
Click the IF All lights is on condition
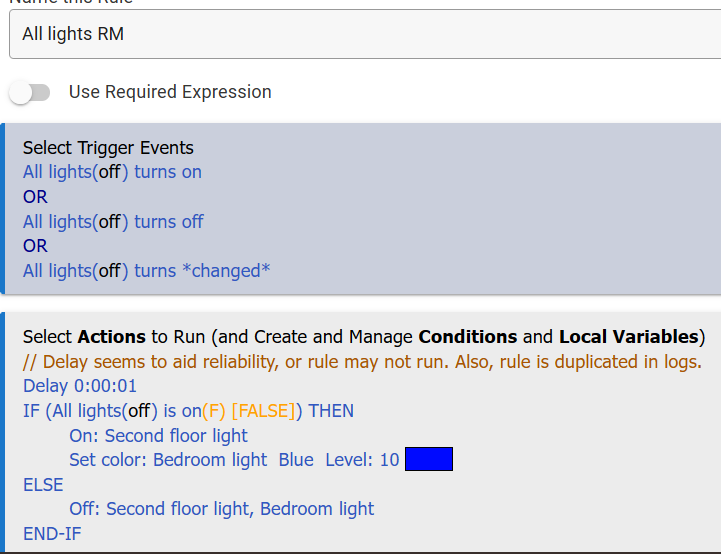click(x=189, y=411)
